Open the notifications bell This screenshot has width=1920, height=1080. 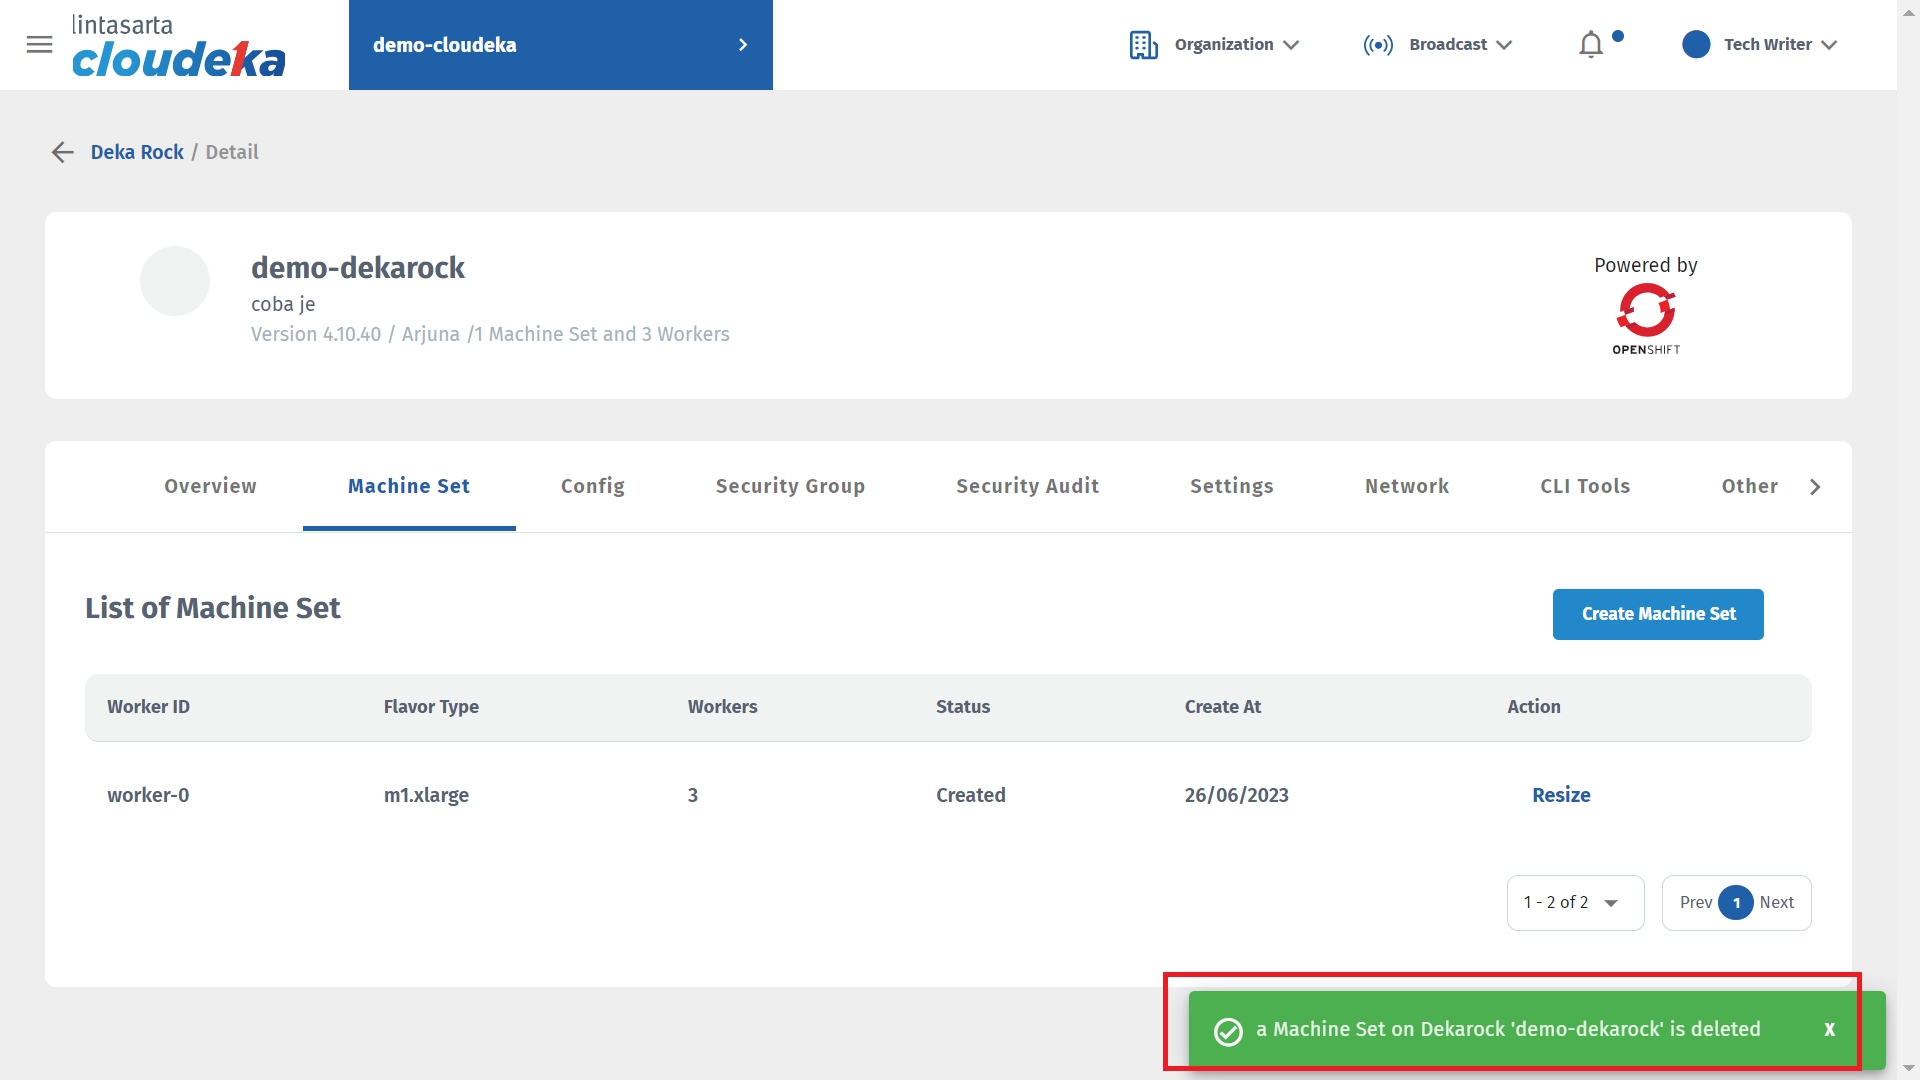pyautogui.click(x=1591, y=45)
